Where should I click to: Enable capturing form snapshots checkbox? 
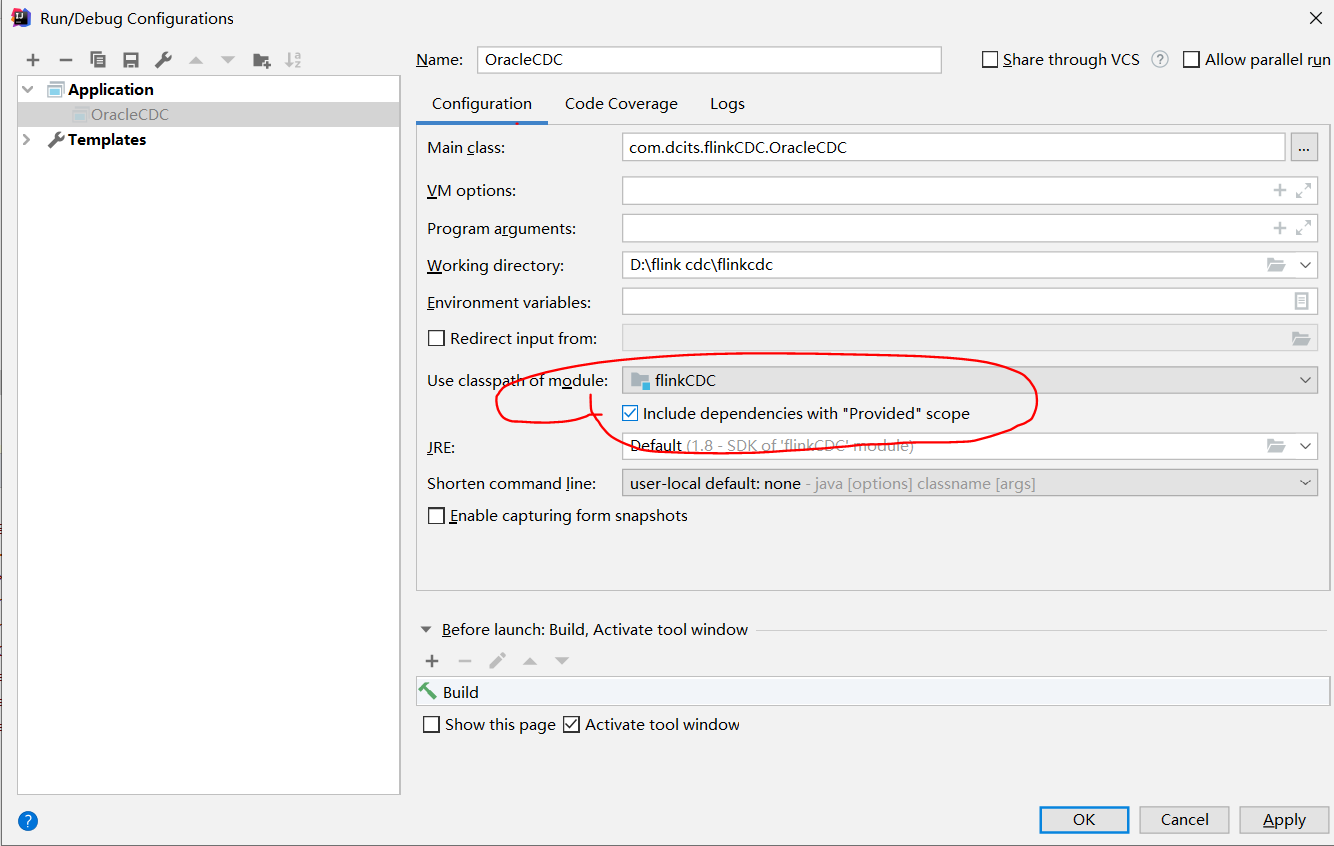(x=436, y=516)
